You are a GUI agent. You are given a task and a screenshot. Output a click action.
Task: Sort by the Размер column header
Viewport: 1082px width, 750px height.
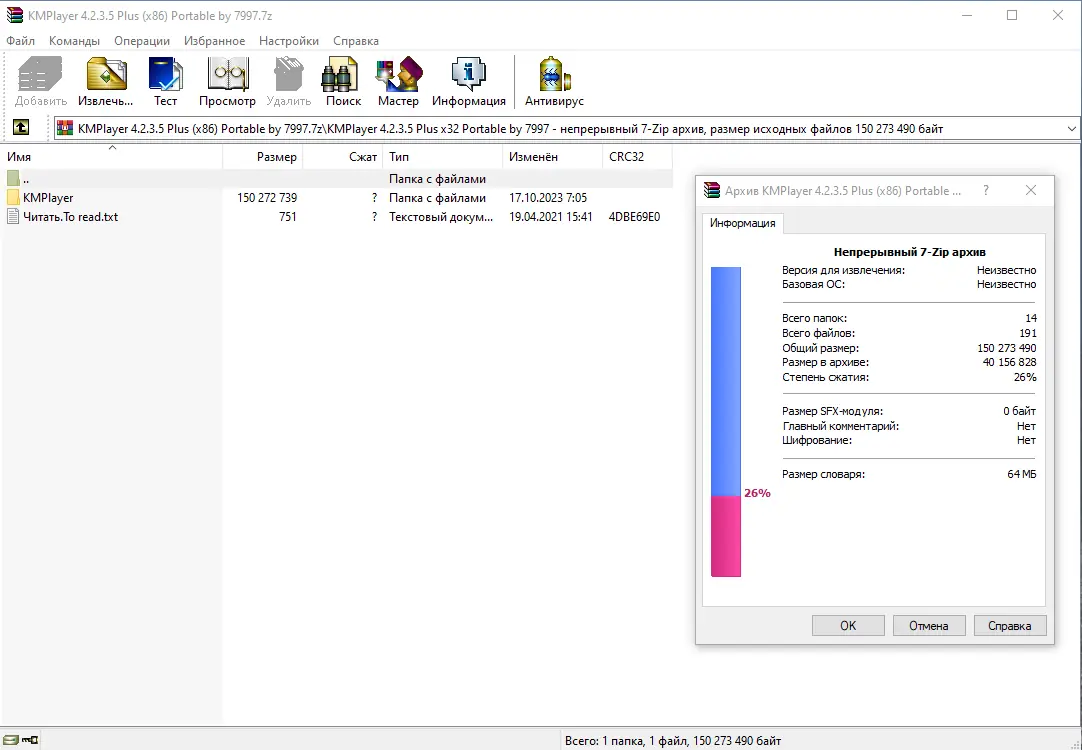(x=263, y=157)
